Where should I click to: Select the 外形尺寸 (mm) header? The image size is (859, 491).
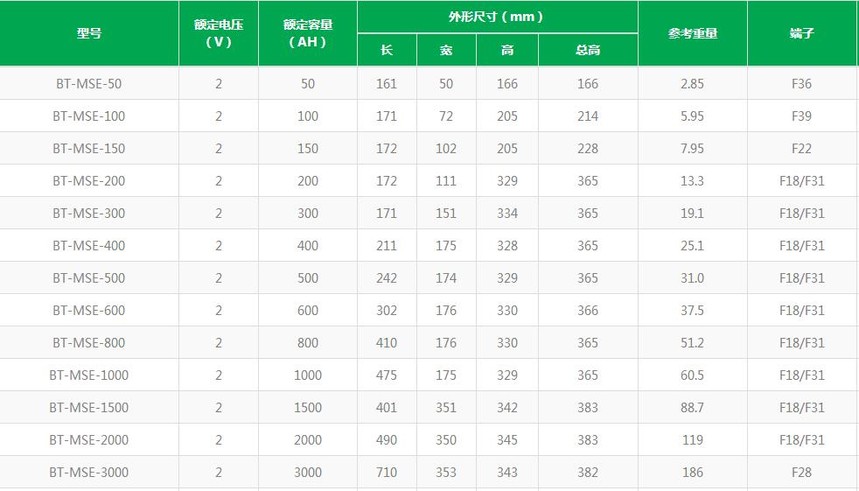pos(497,17)
